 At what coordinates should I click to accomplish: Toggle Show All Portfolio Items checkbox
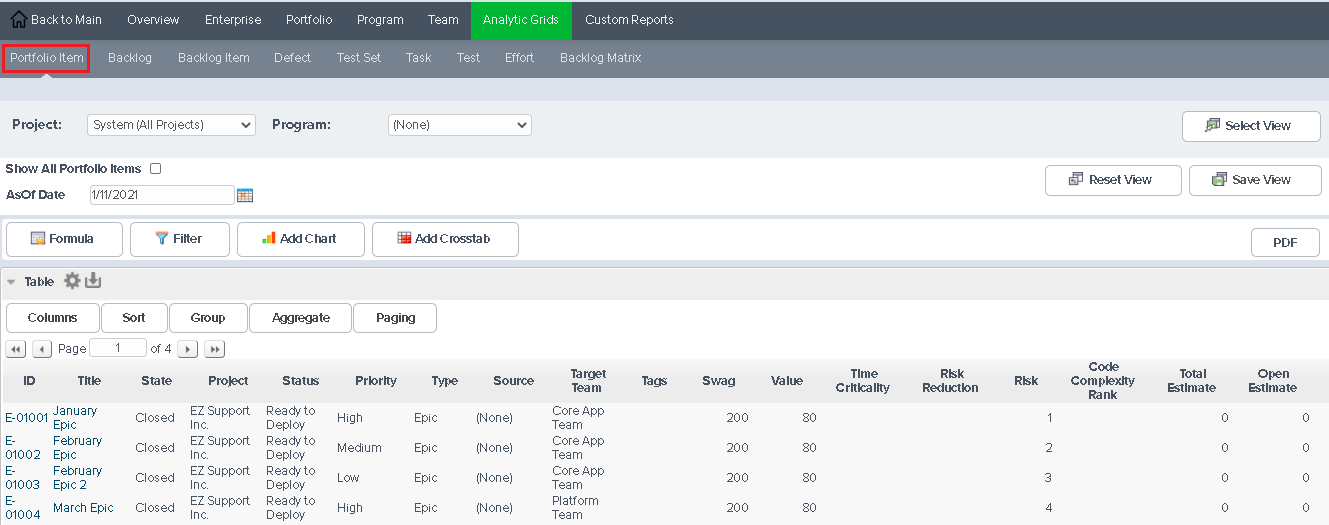pos(155,169)
